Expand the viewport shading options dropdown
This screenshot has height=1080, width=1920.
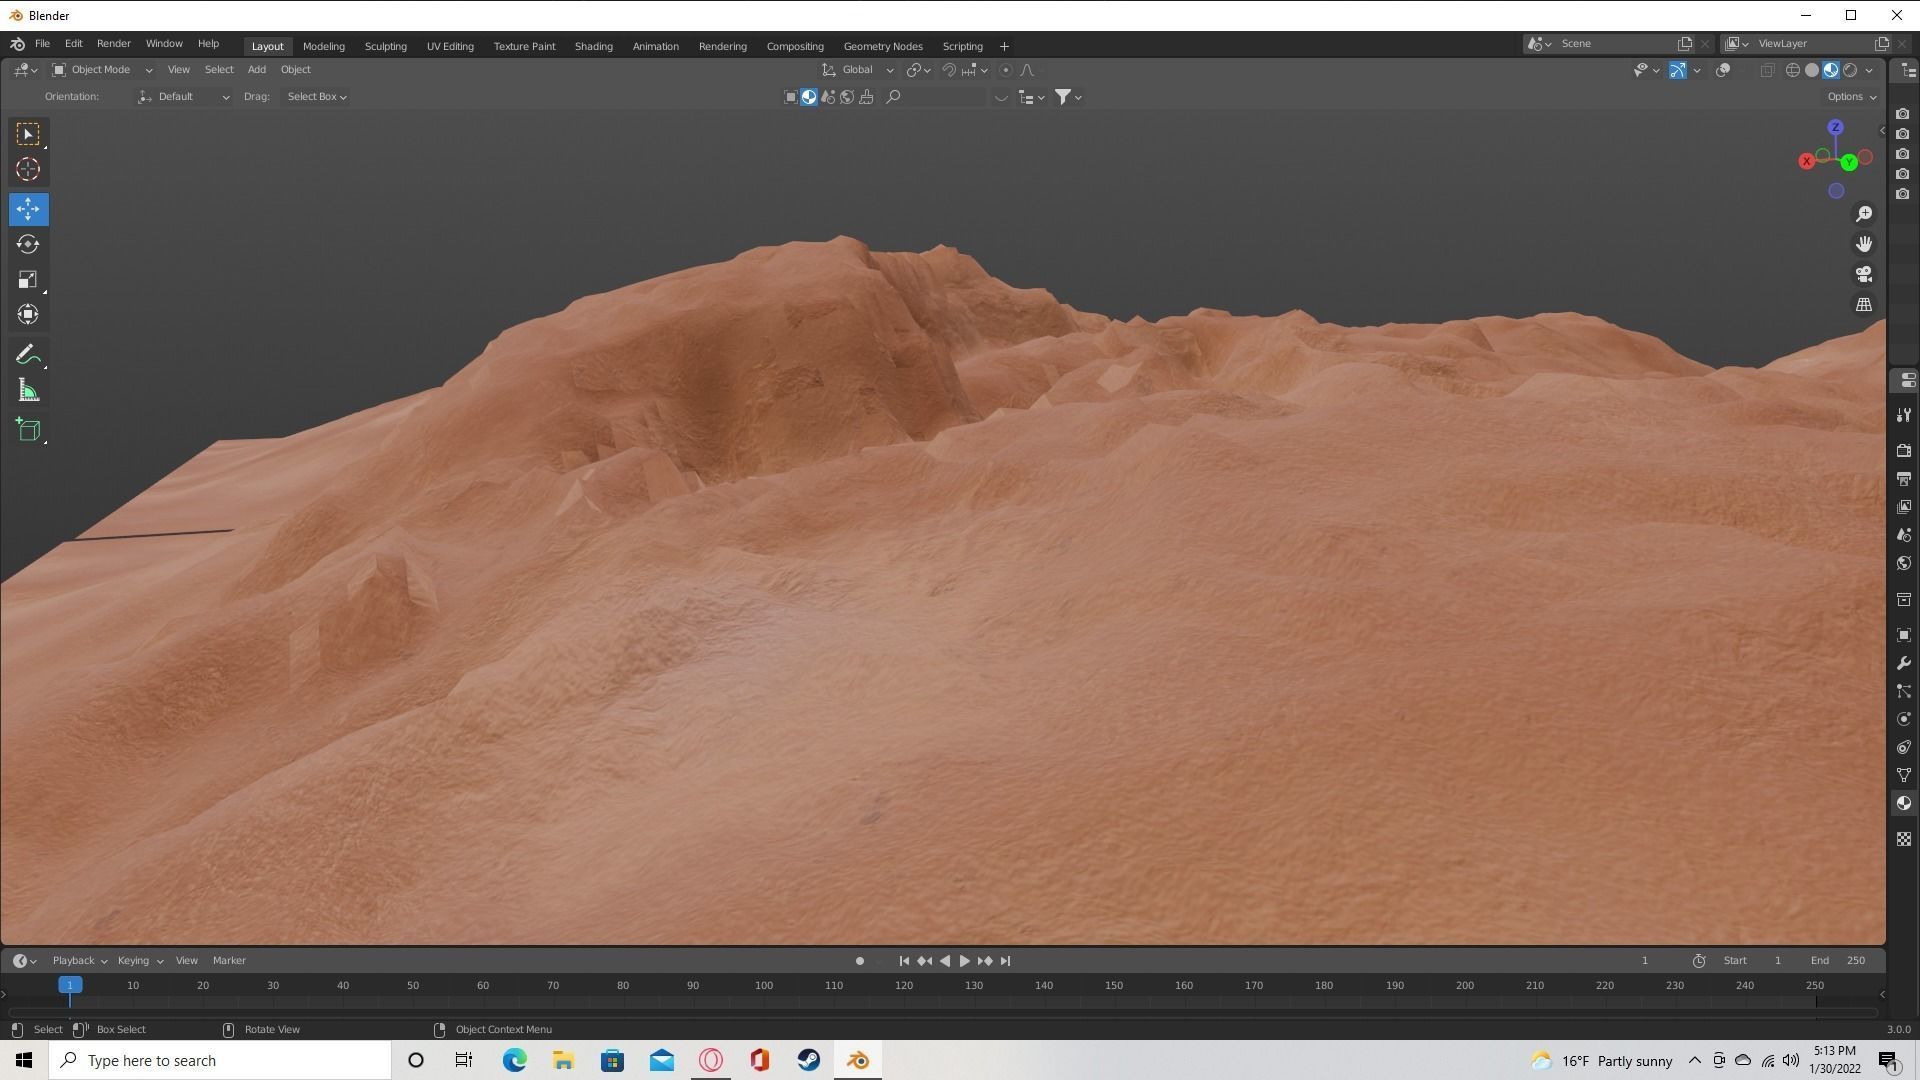pos(1869,70)
